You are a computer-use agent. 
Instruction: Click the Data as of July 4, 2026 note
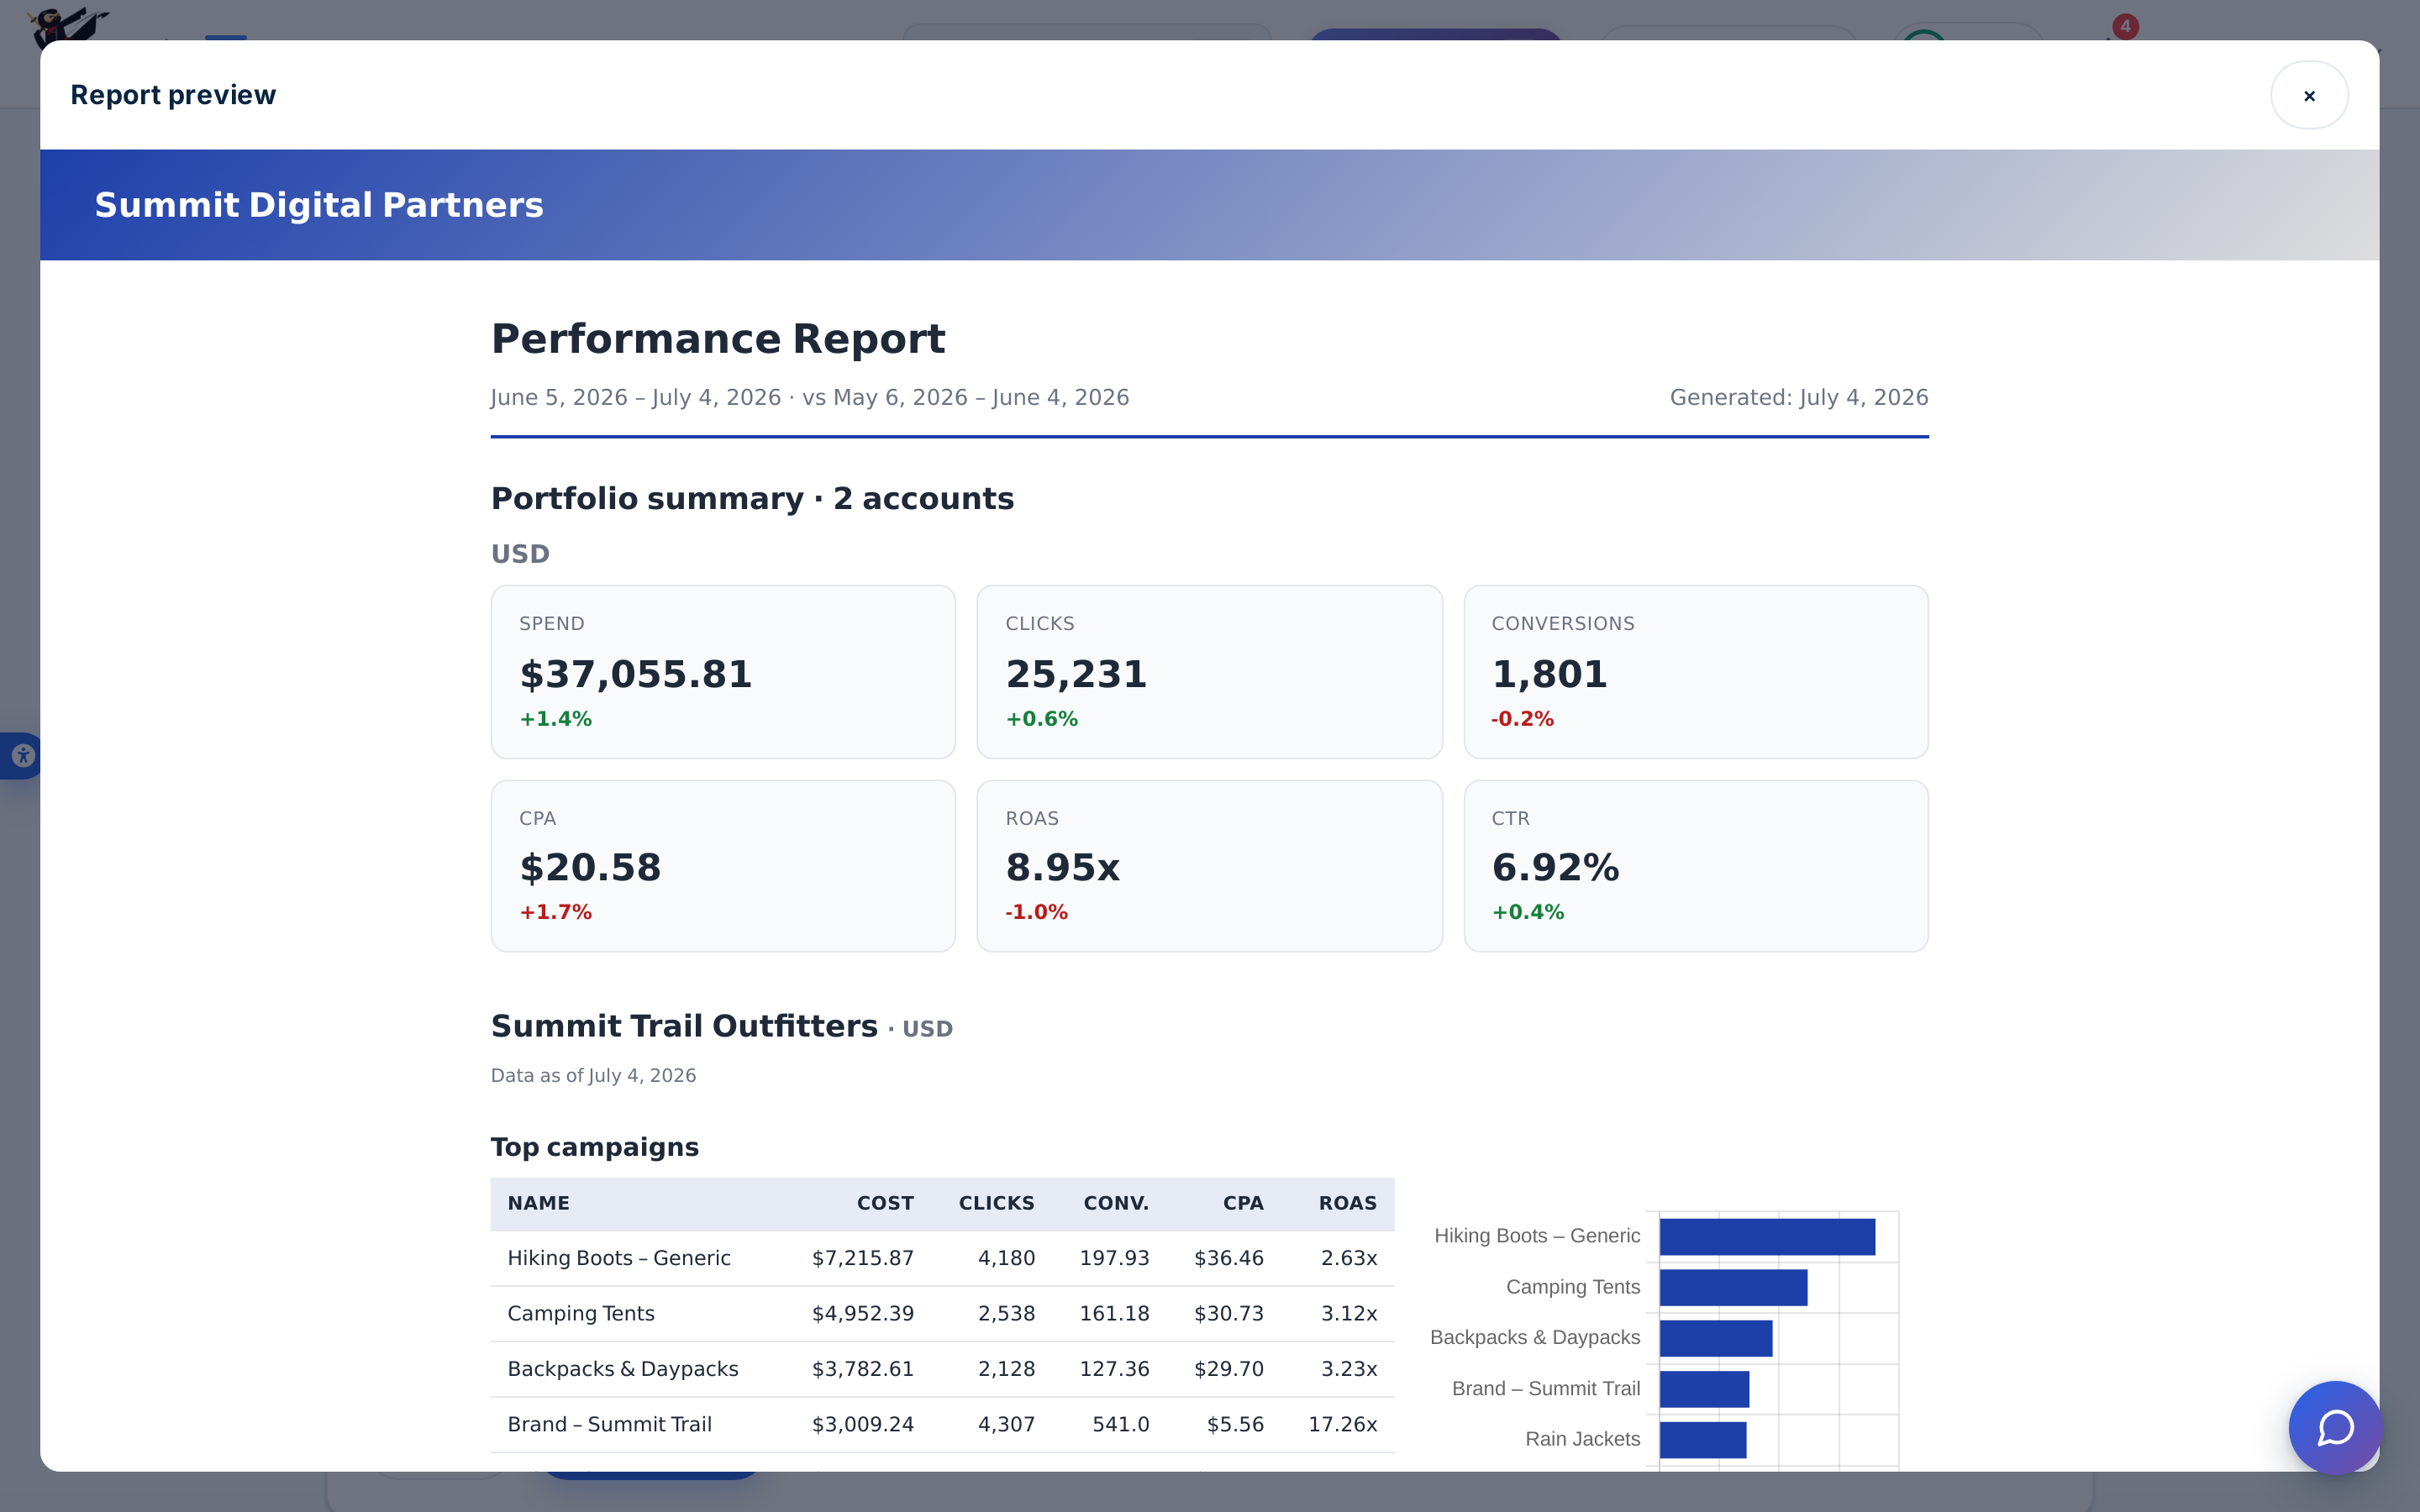[x=593, y=1075]
